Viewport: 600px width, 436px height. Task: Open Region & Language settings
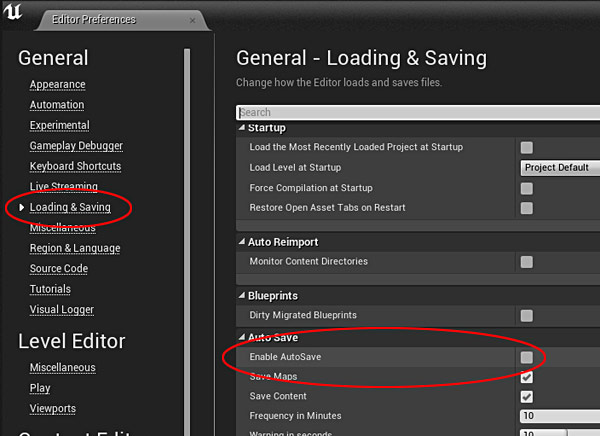tap(75, 248)
